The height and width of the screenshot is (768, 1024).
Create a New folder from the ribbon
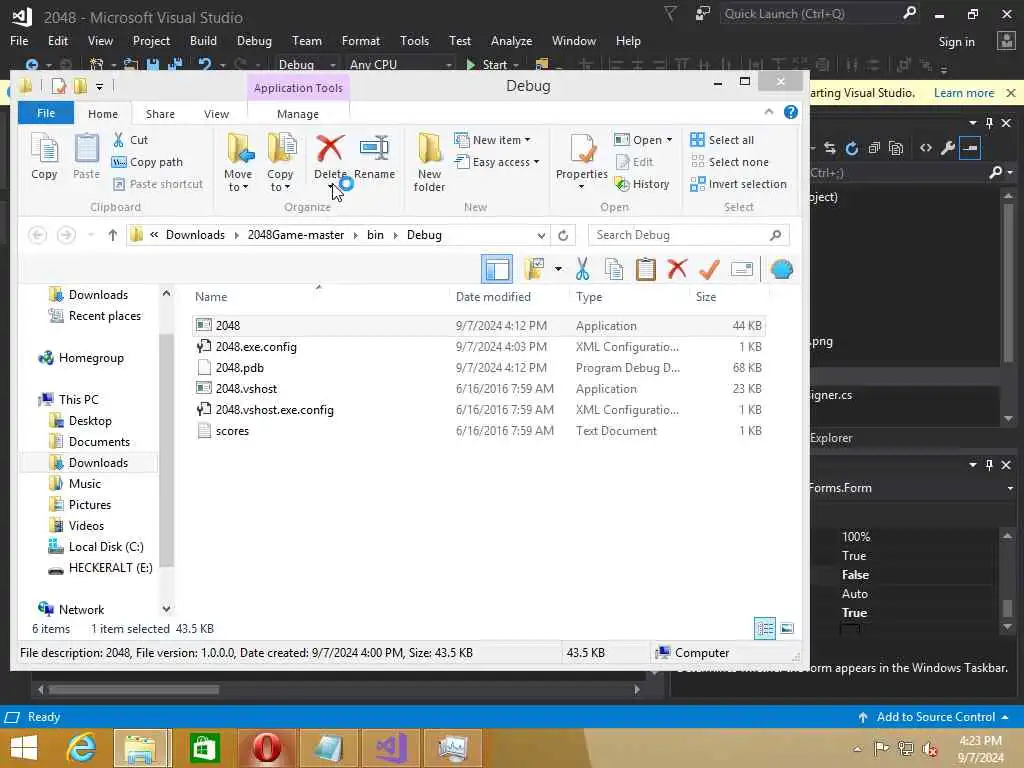tap(429, 162)
